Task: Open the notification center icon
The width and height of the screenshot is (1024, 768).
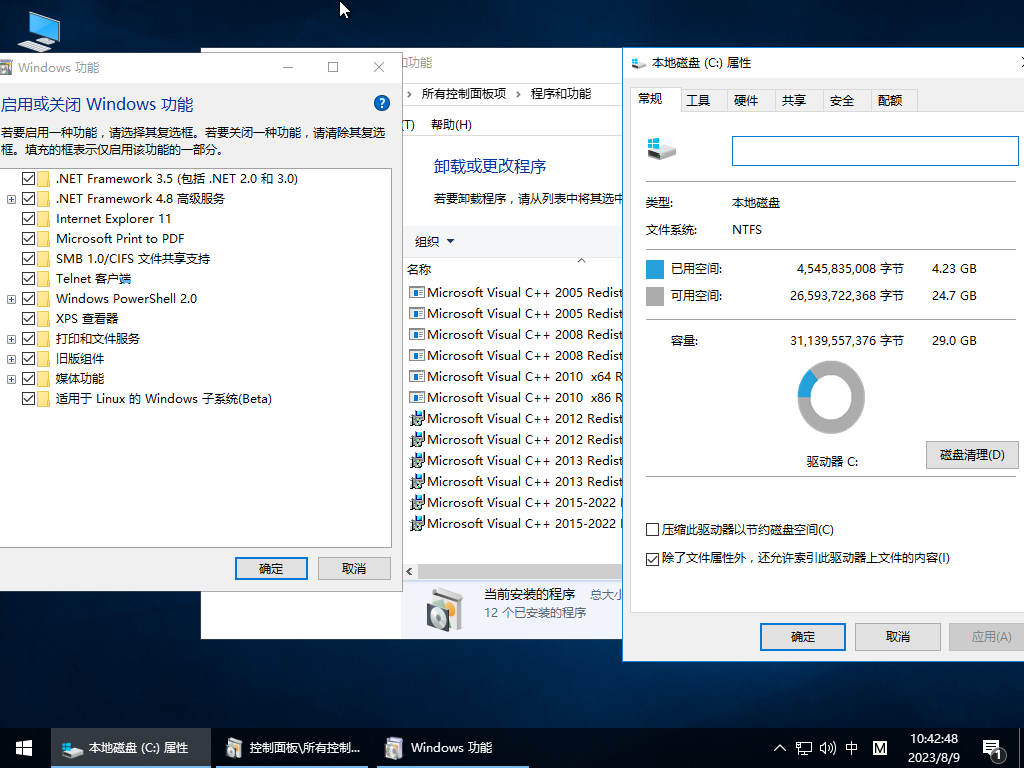Action: tap(993, 750)
